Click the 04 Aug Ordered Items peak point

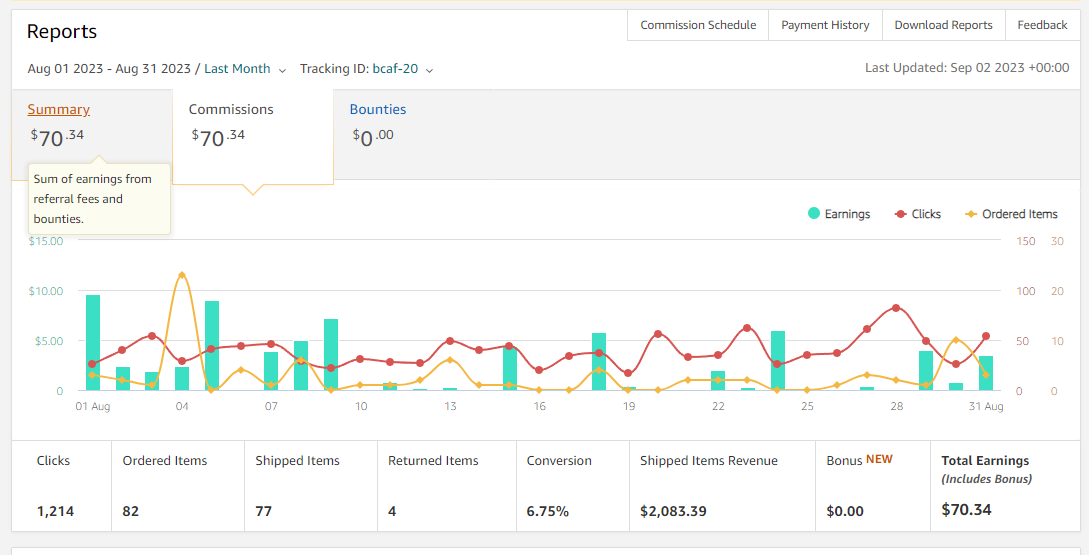tap(182, 275)
